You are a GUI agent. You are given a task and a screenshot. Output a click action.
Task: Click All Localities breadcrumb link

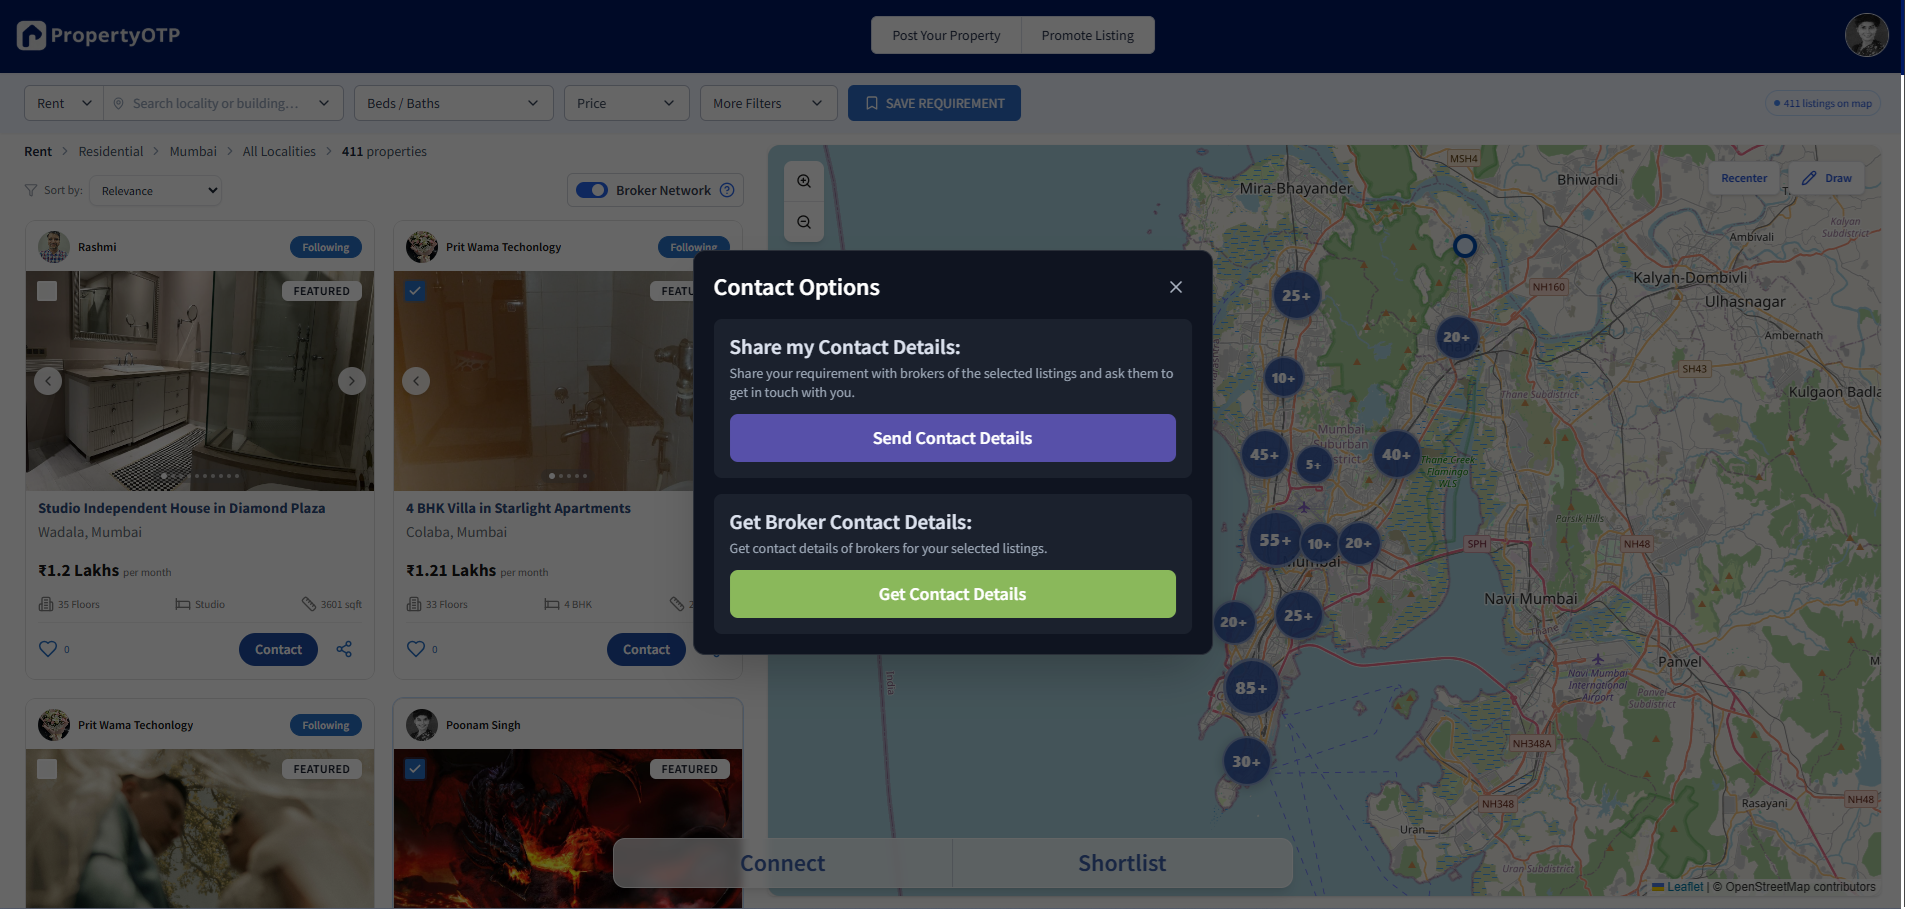pos(279,152)
